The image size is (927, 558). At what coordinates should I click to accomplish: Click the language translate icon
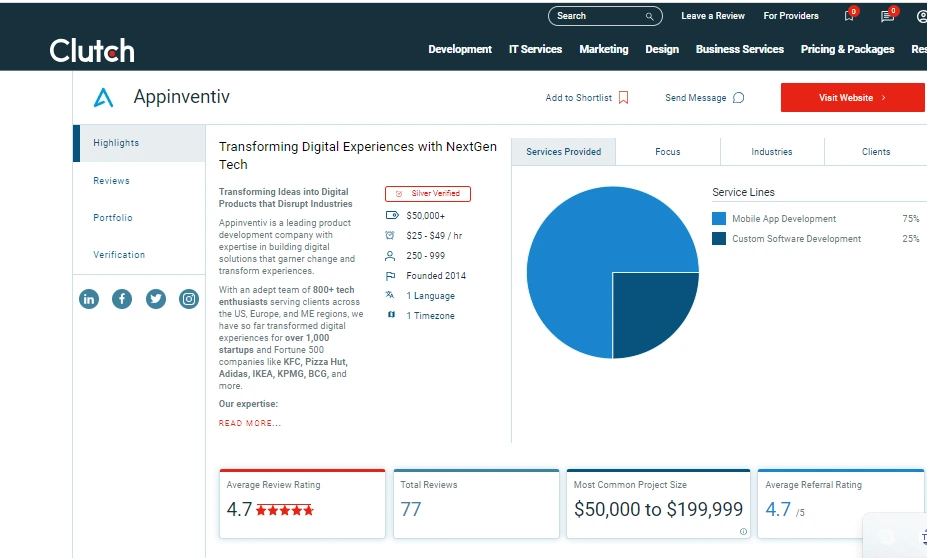point(390,295)
